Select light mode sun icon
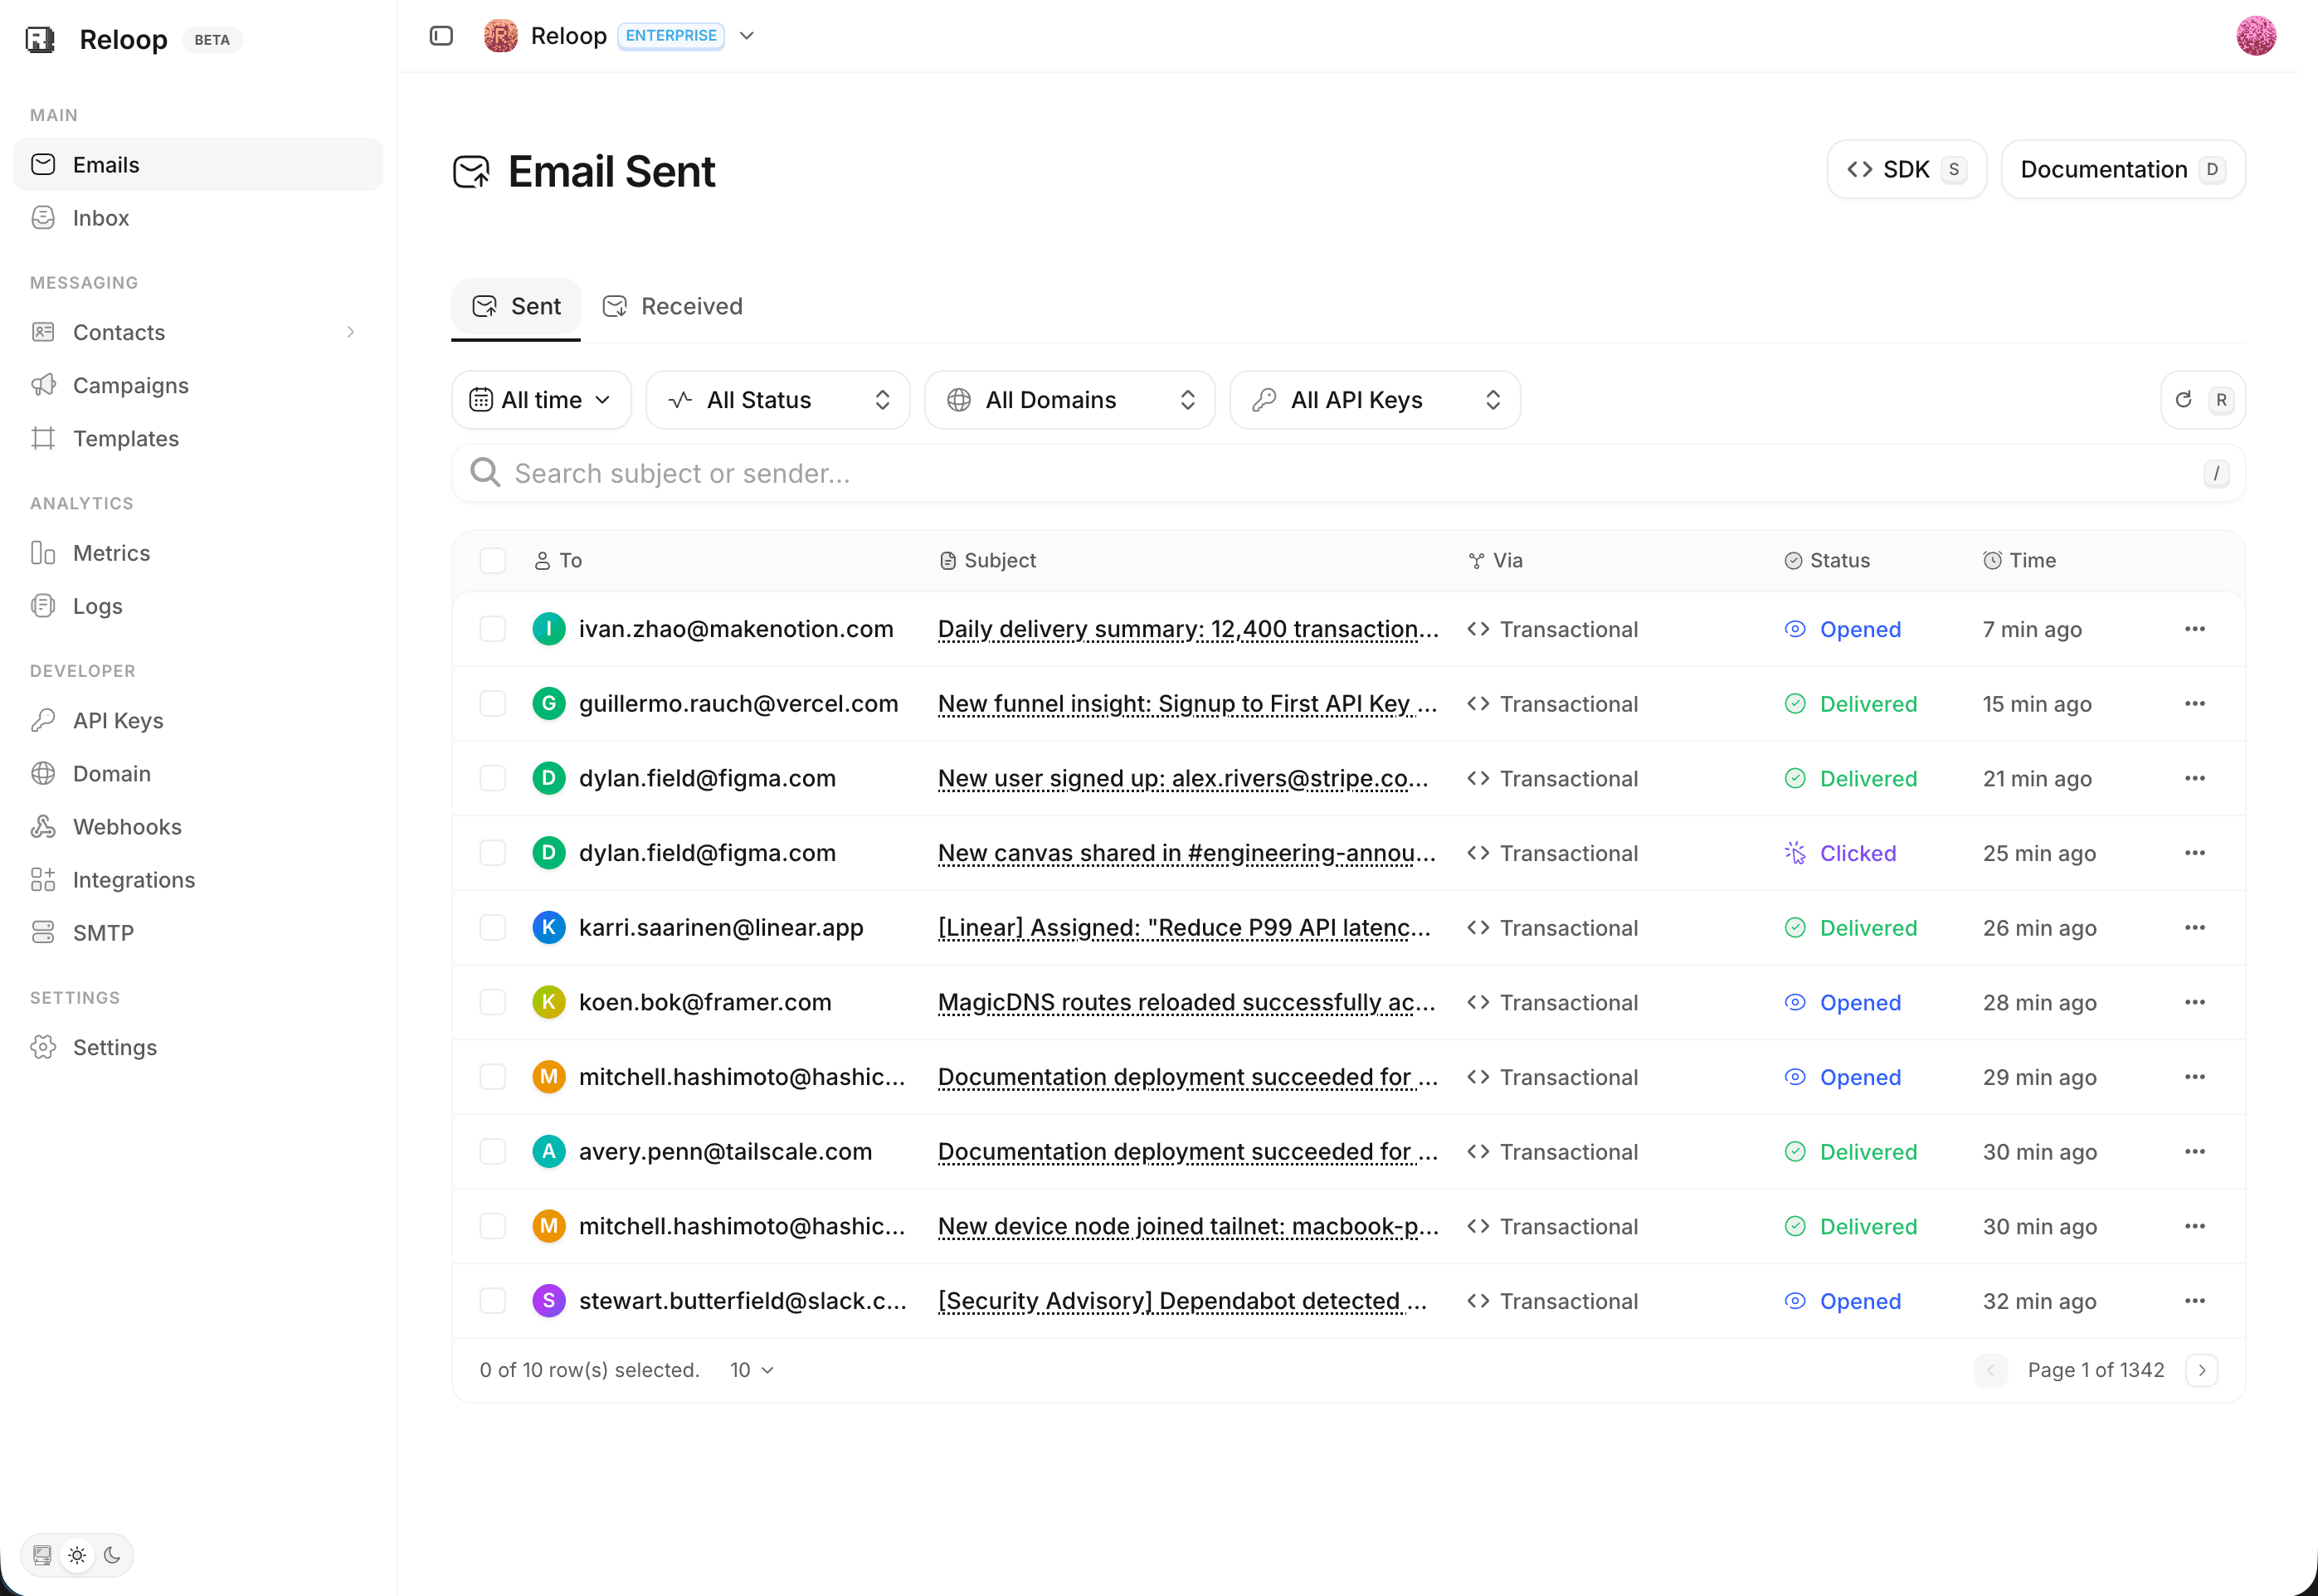Viewport: 2318px width, 1596px height. click(x=77, y=1555)
